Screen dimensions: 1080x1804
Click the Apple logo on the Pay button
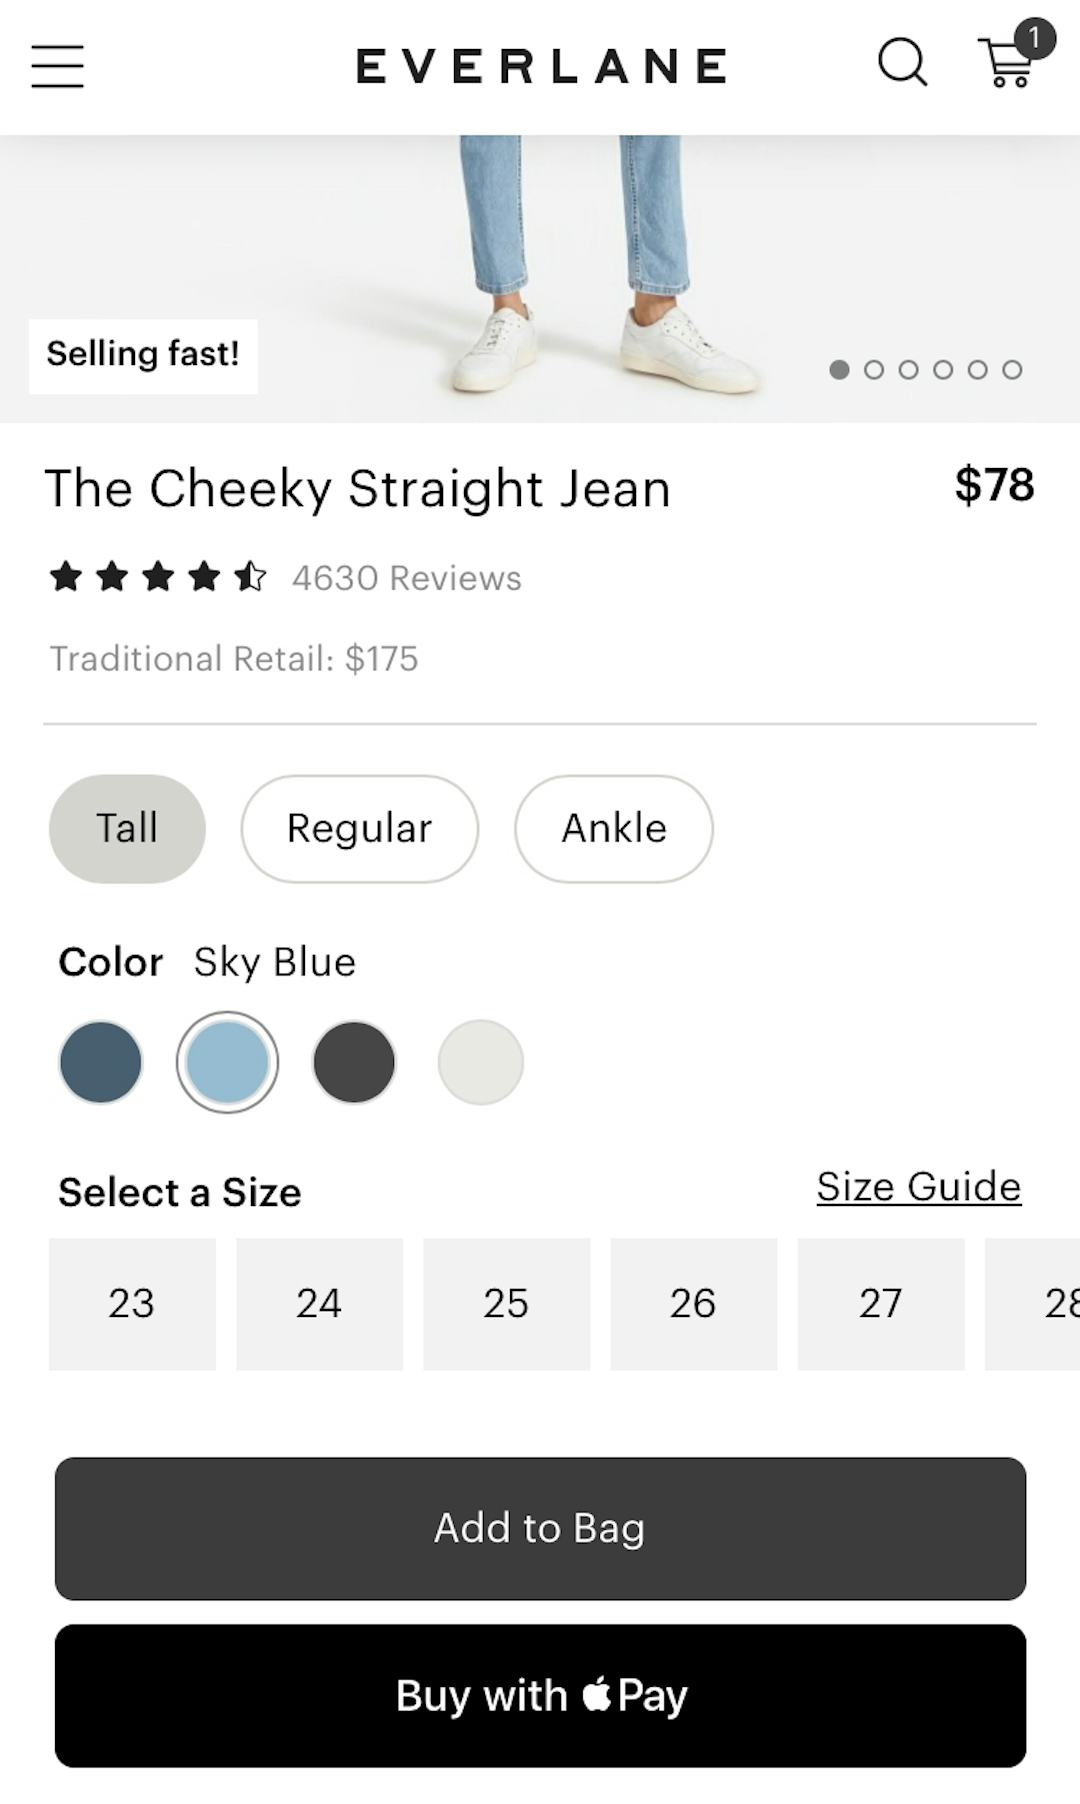point(597,1694)
